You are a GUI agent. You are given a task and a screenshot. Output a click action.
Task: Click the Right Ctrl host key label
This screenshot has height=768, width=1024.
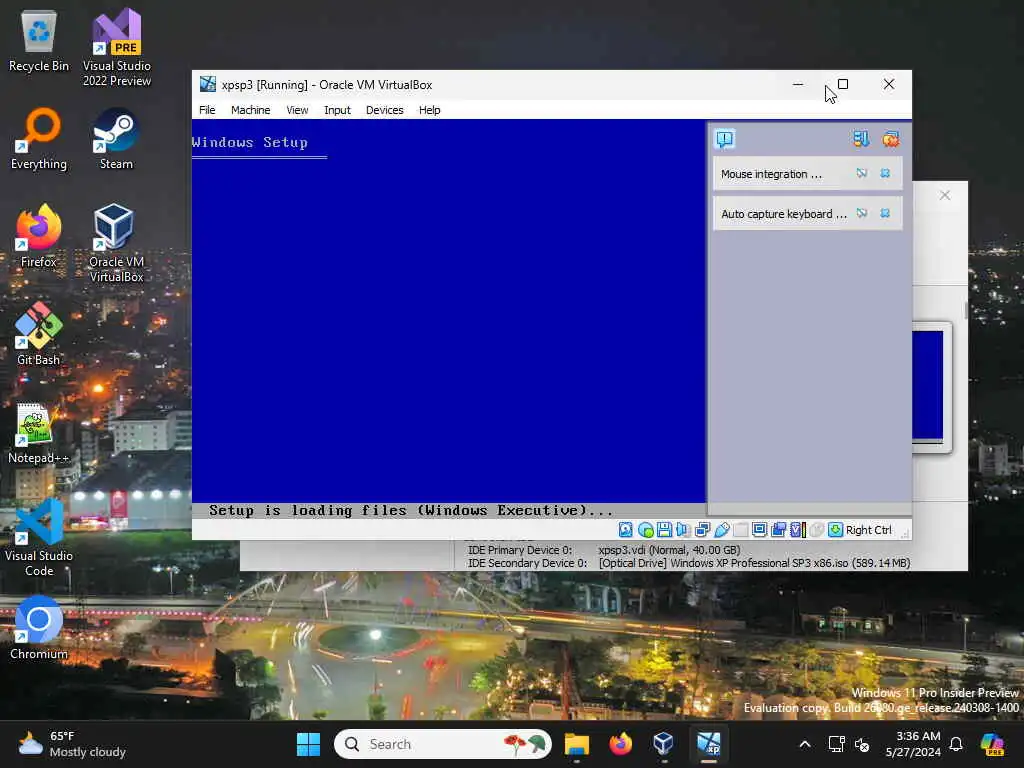pyautogui.click(x=869, y=530)
